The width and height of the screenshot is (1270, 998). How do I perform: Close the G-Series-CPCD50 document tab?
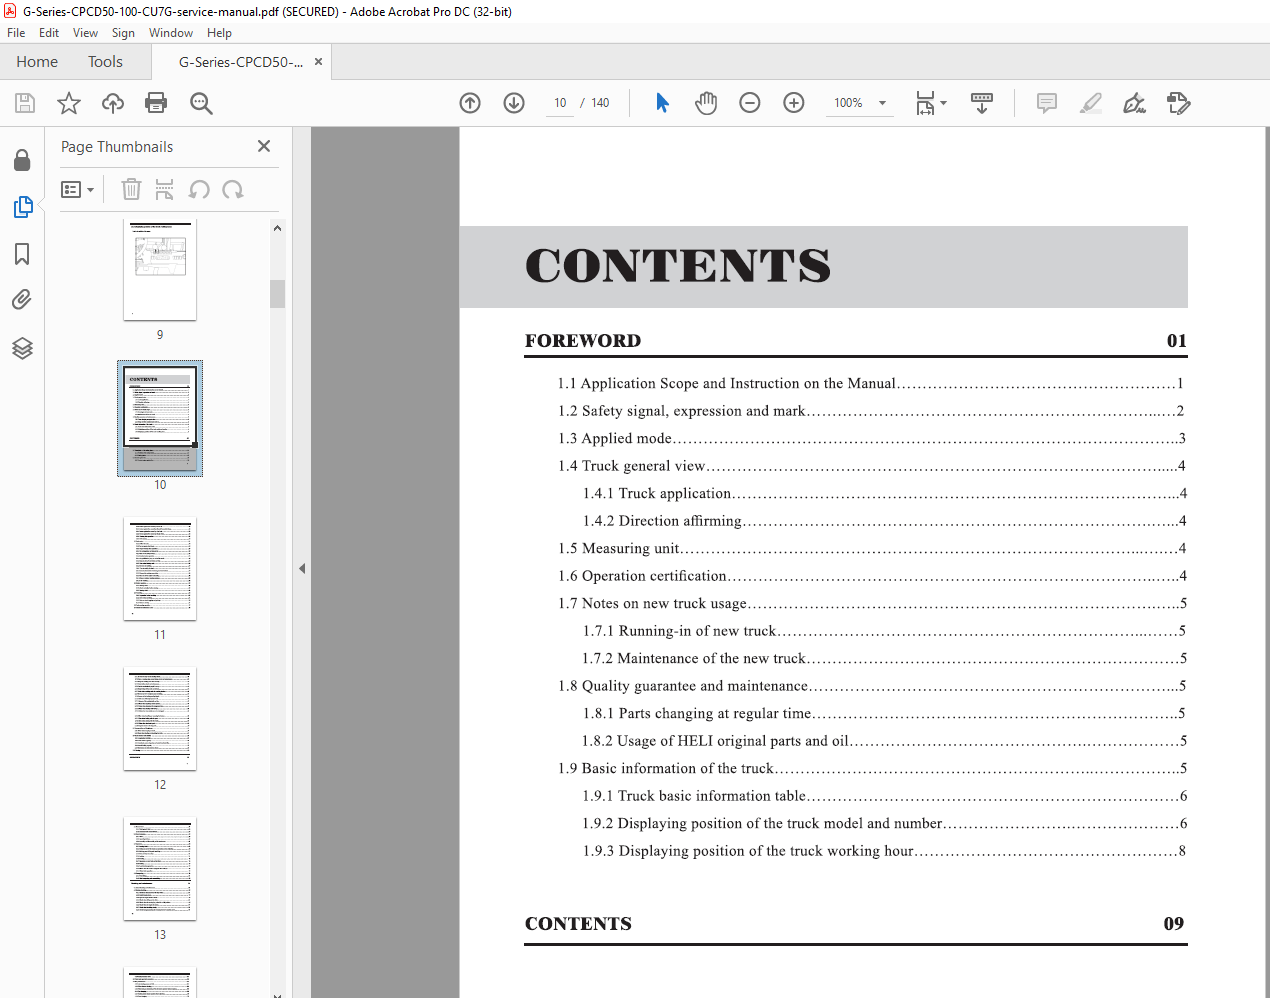[x=318, y=62]
